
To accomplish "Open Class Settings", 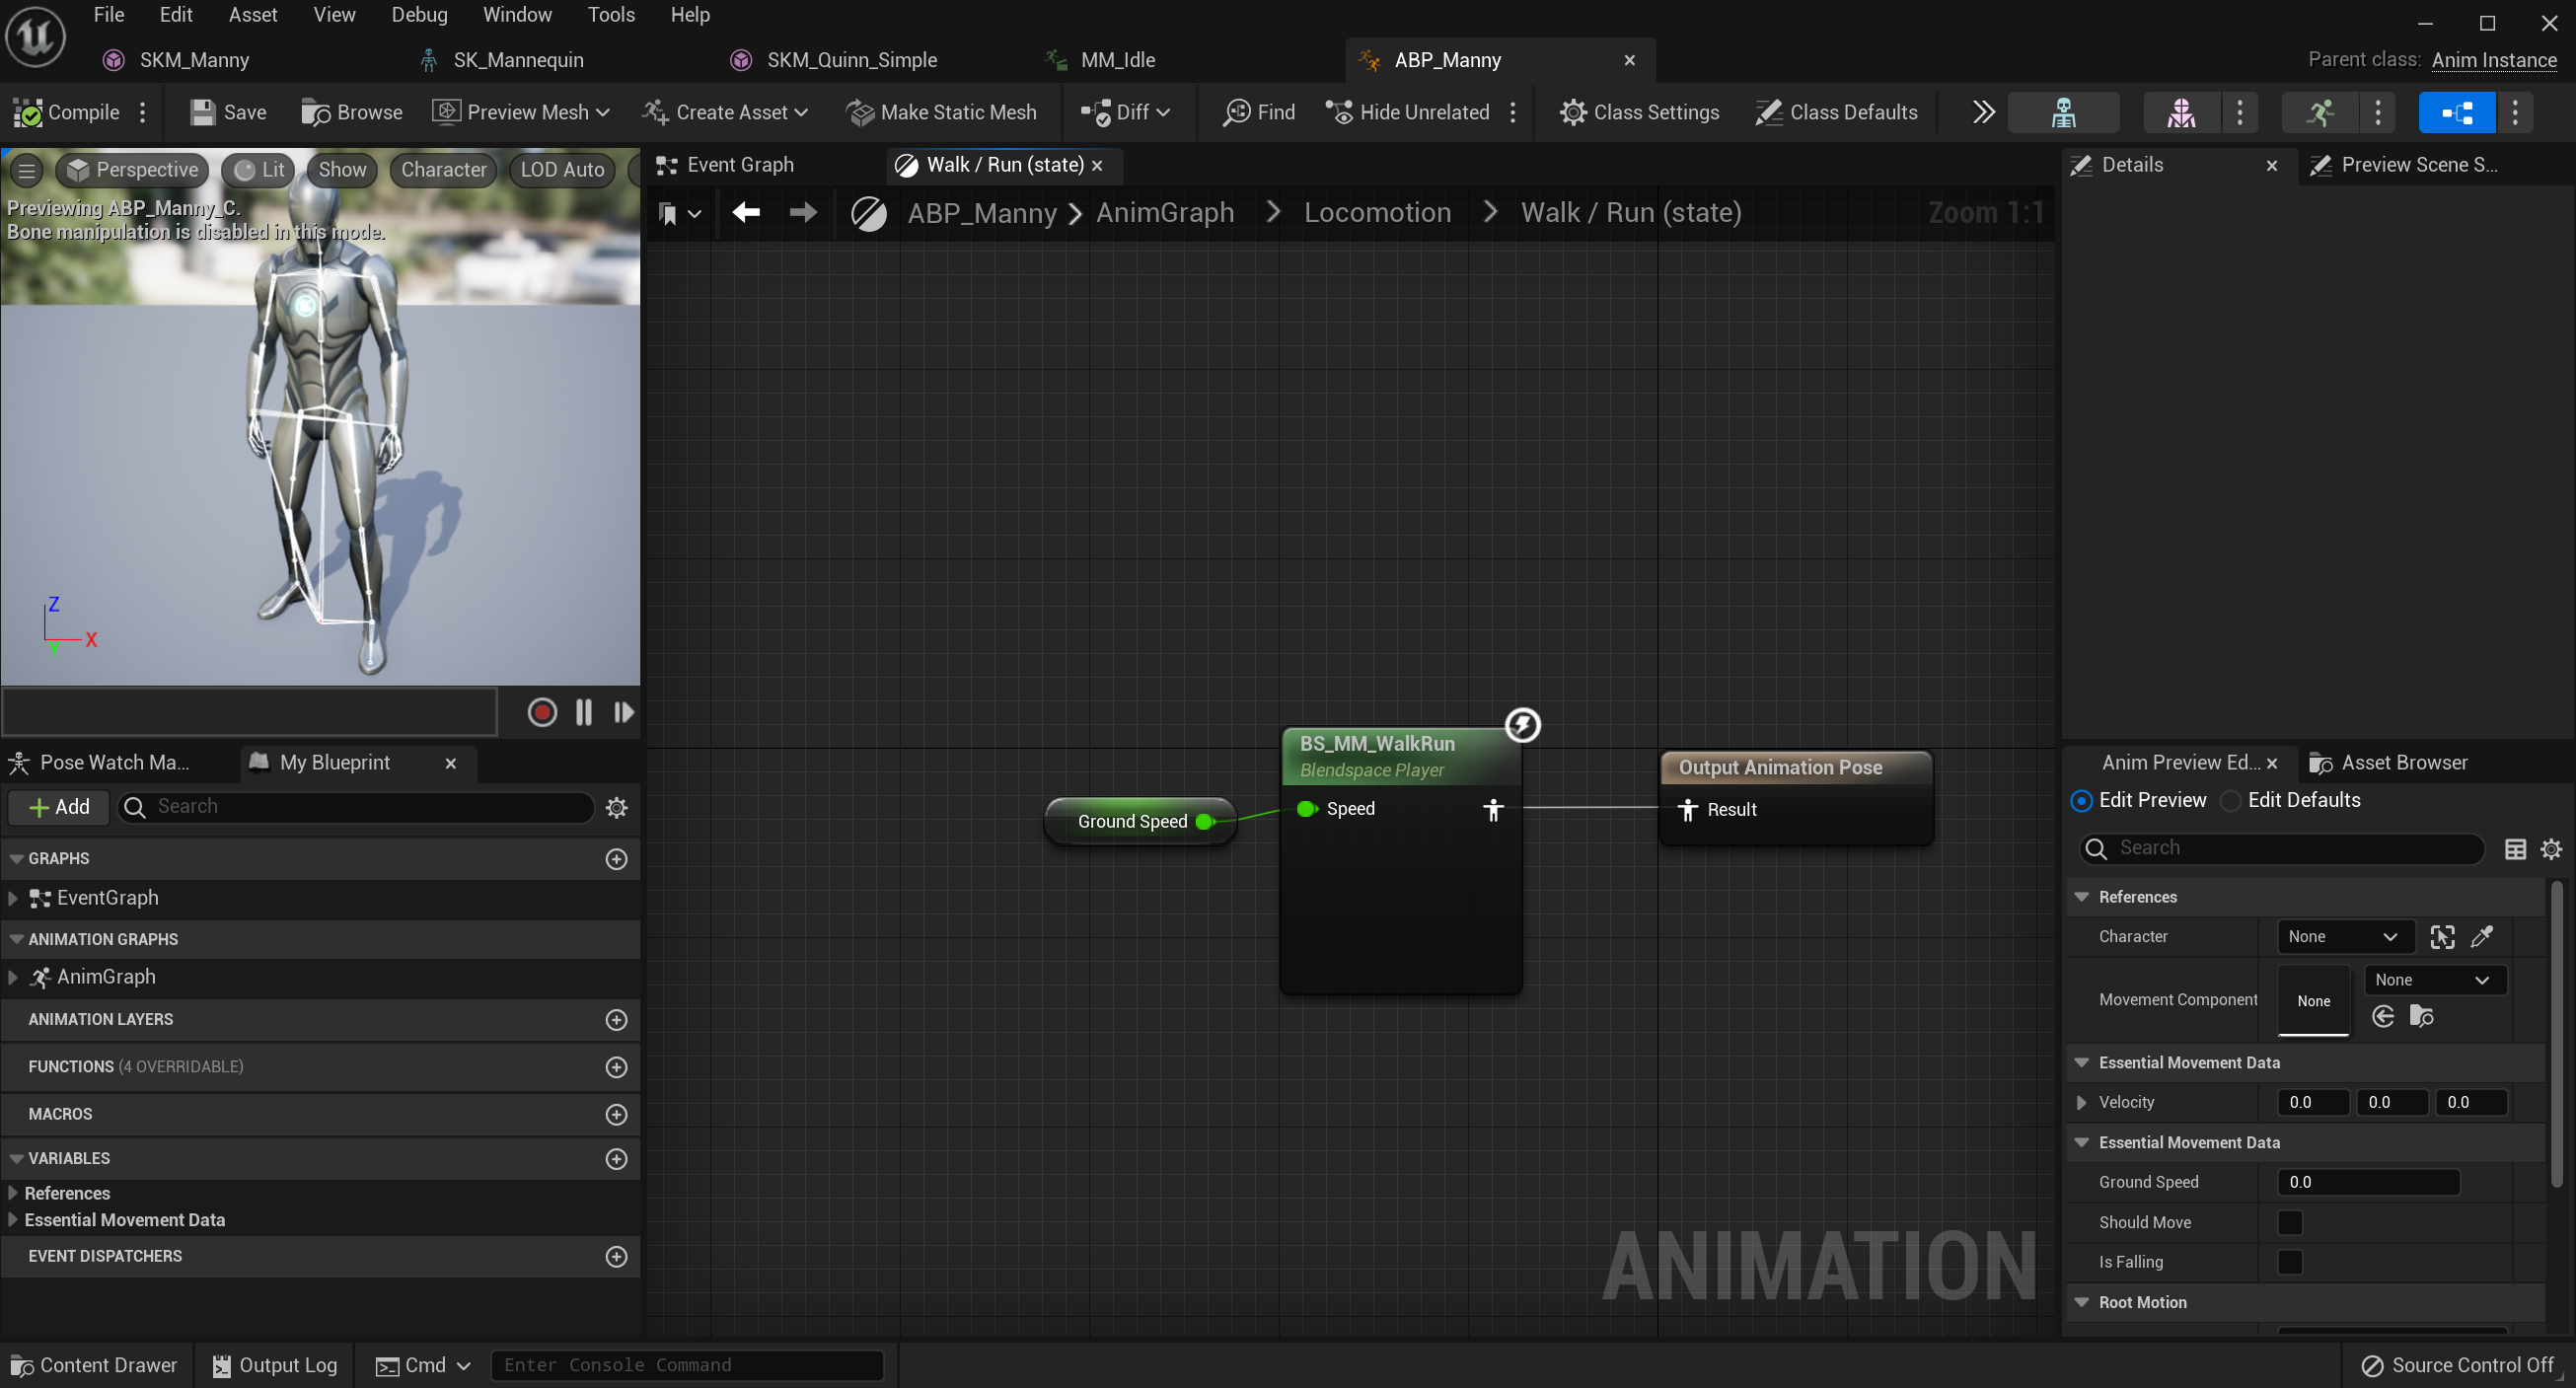I will 1639,112.
